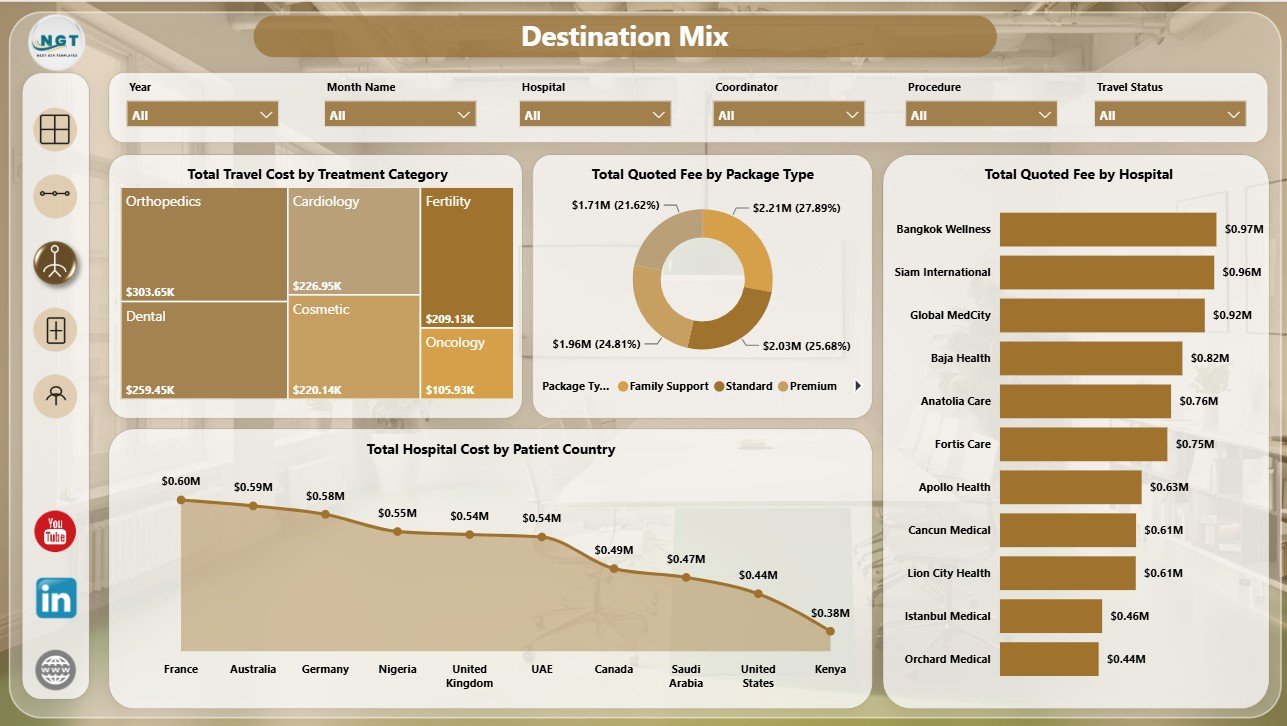Select the Bangkok Wellness bar
1287x726 pixels.
click(1108, 229)
